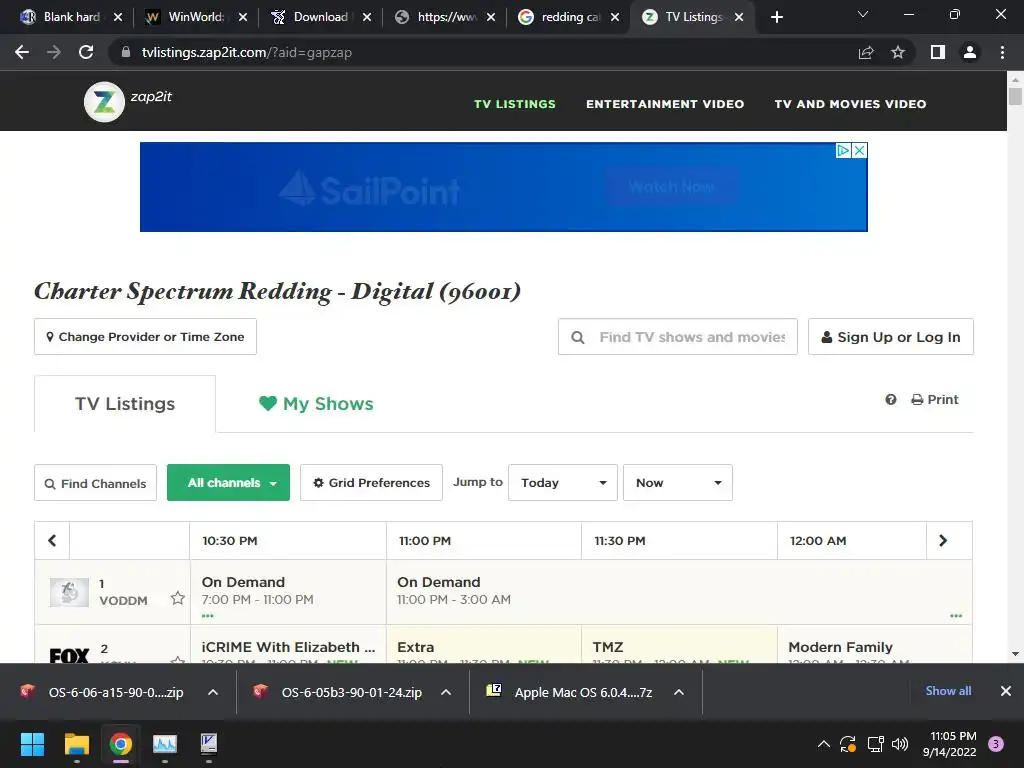Open Chrome side panel icon
The height and width of the screenshot is (768, 1024).
click(x=938, y=52)
